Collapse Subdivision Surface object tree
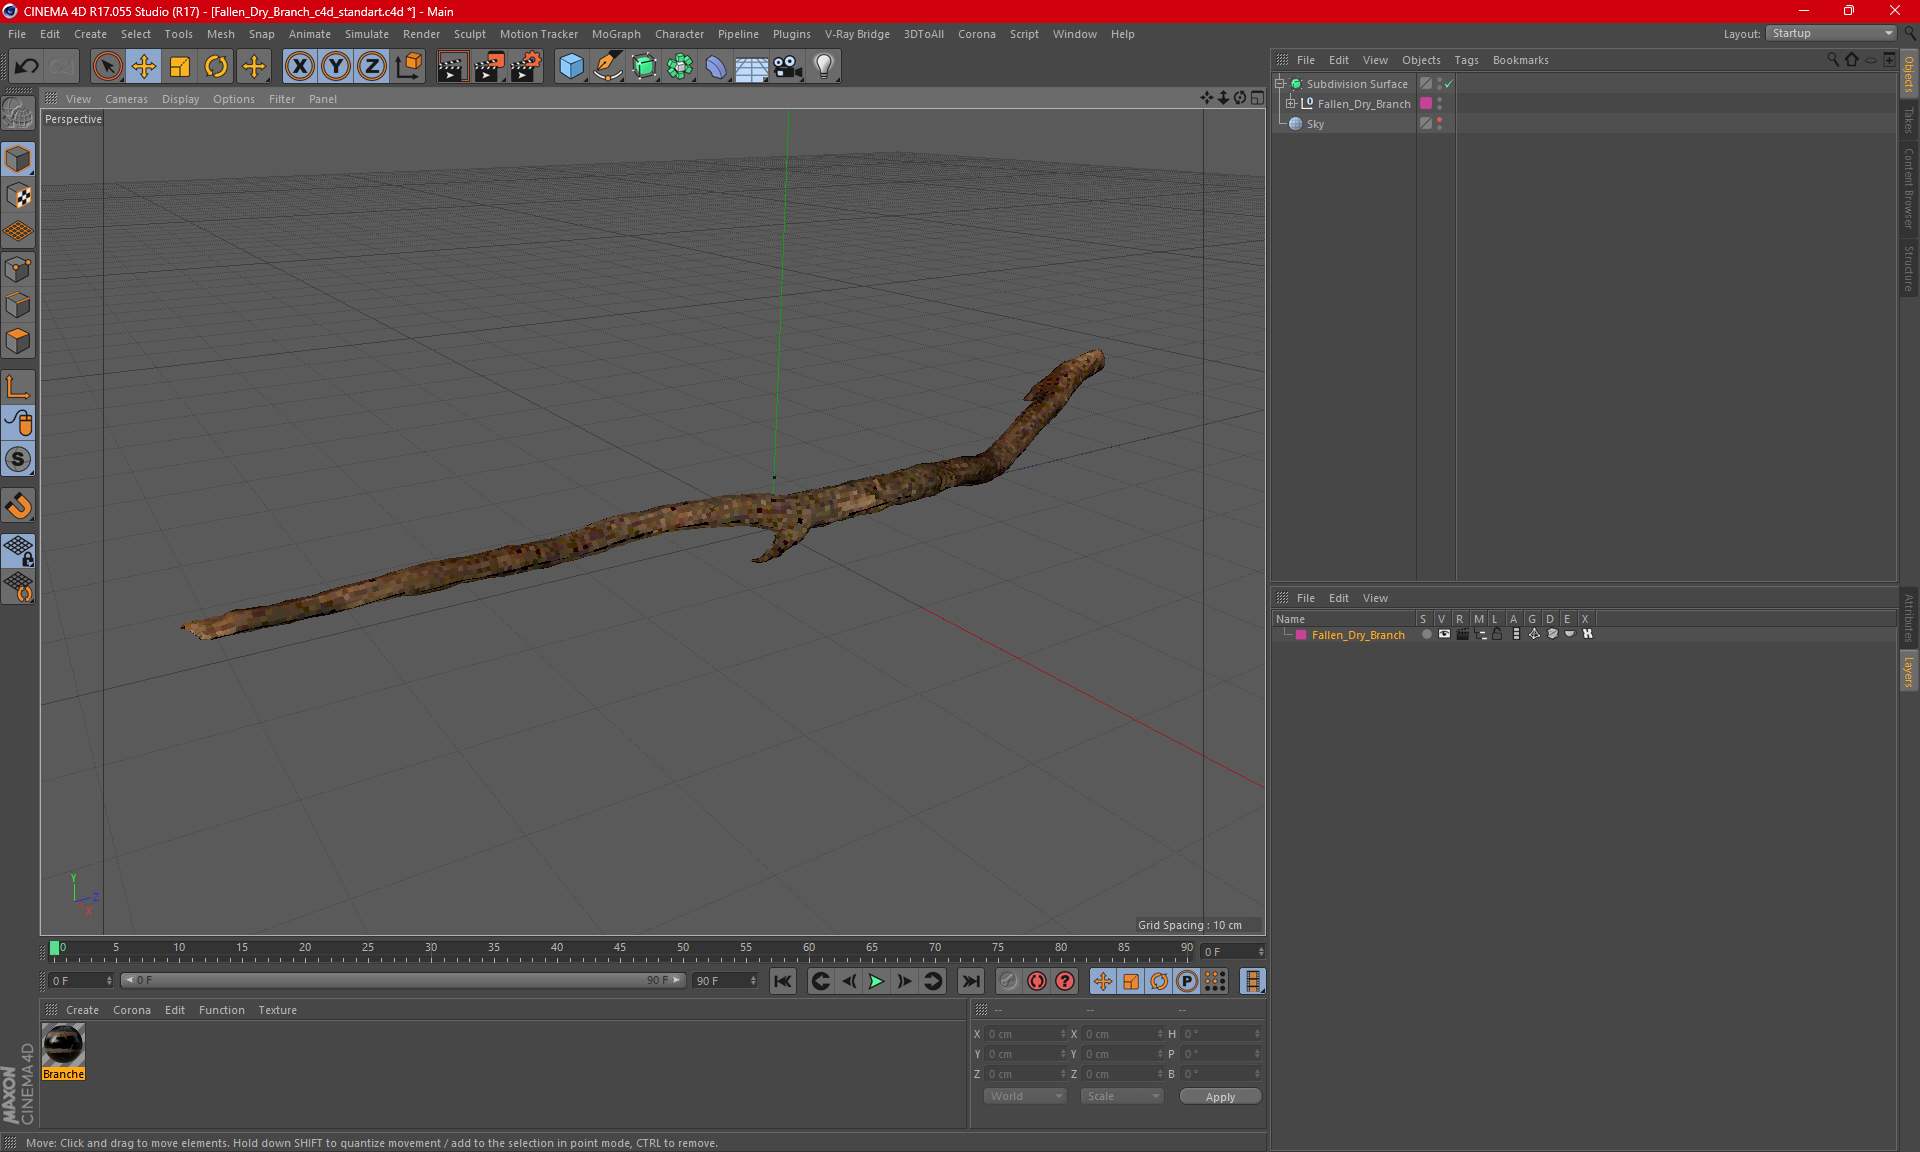Screen dimensions: 1920x1152 click(x=1279, y=84)
